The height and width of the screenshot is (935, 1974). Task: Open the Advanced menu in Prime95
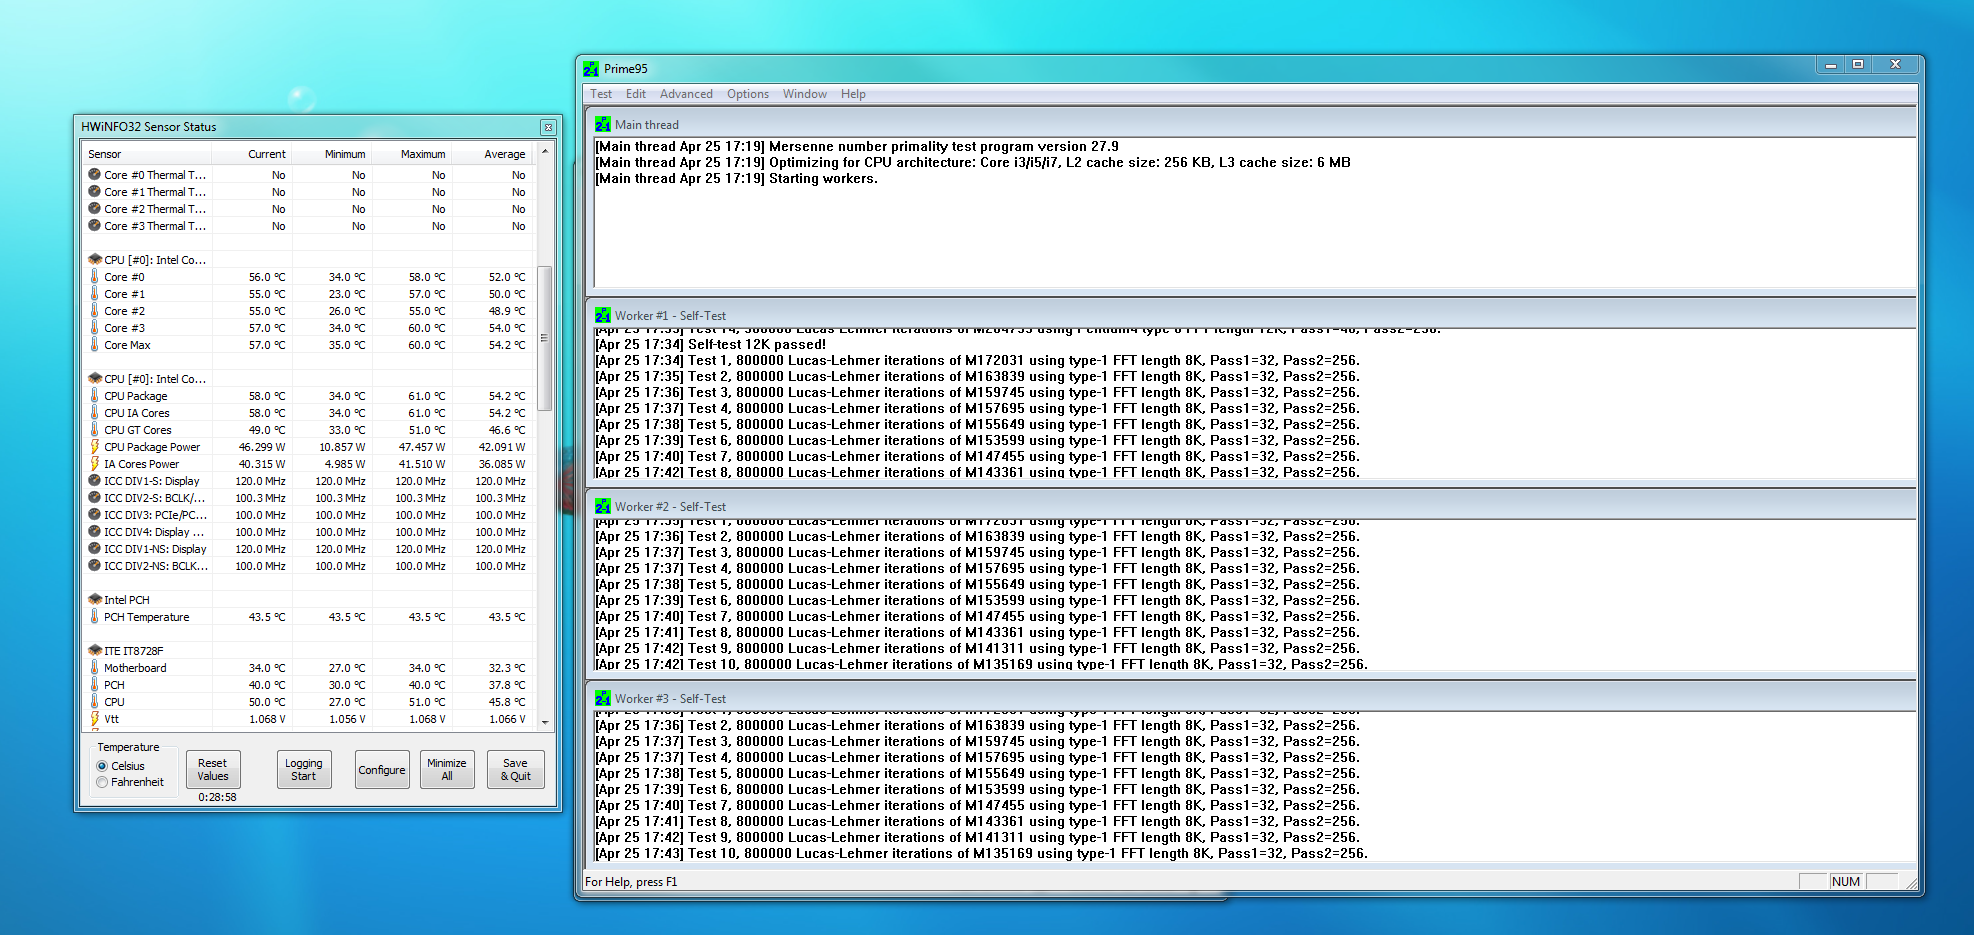point(686,94)
